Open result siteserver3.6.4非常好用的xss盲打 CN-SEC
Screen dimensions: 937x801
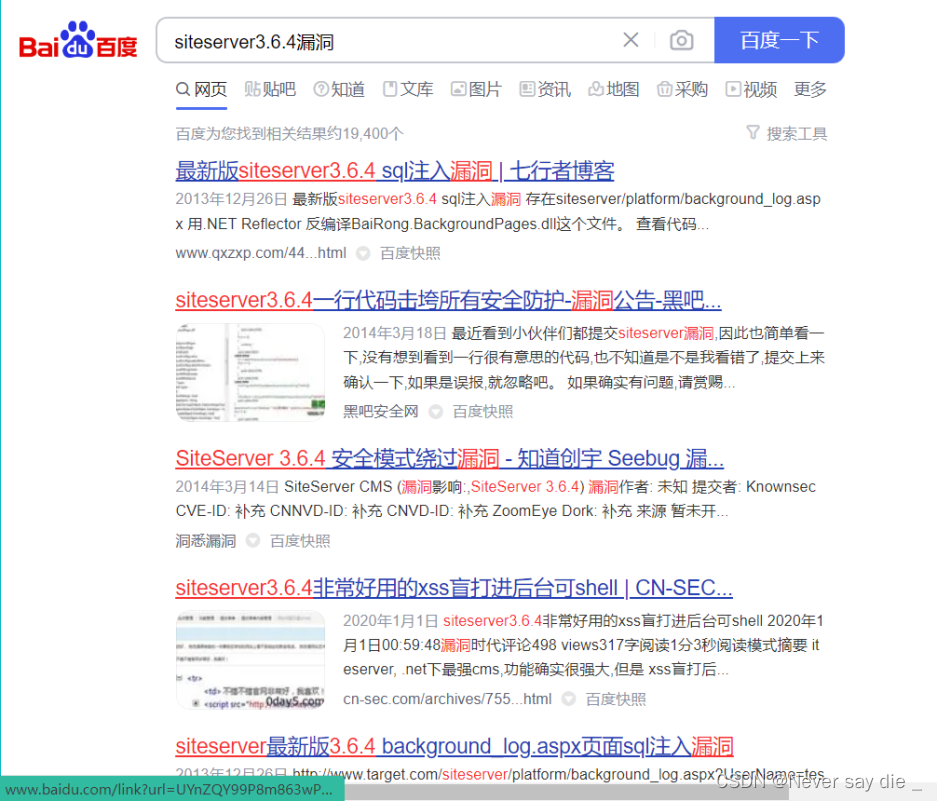coord(454,588)
